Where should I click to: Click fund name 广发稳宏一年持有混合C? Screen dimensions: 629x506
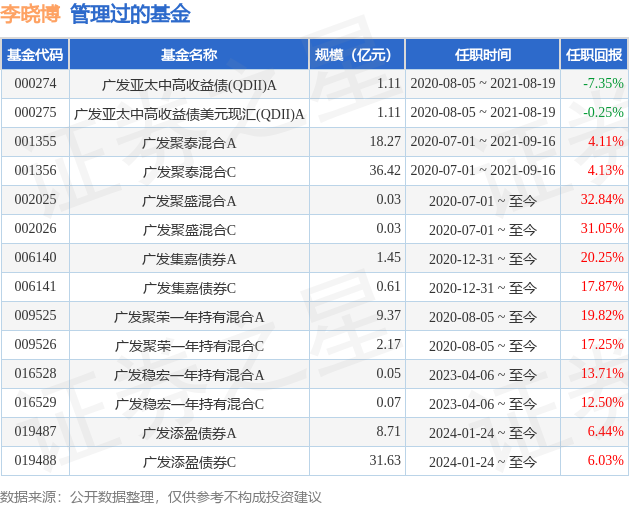[189, 404]
